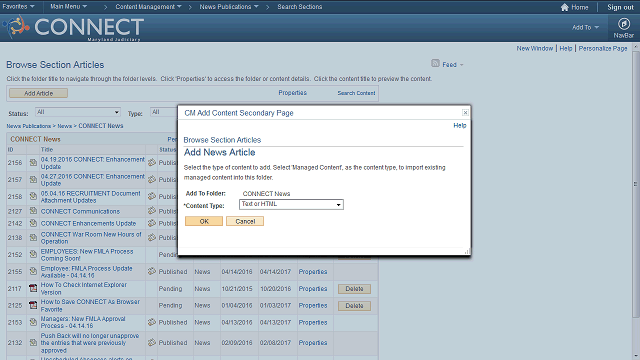Click publish icon next to RECRUITMENT Document row

[x=152, y=196]
